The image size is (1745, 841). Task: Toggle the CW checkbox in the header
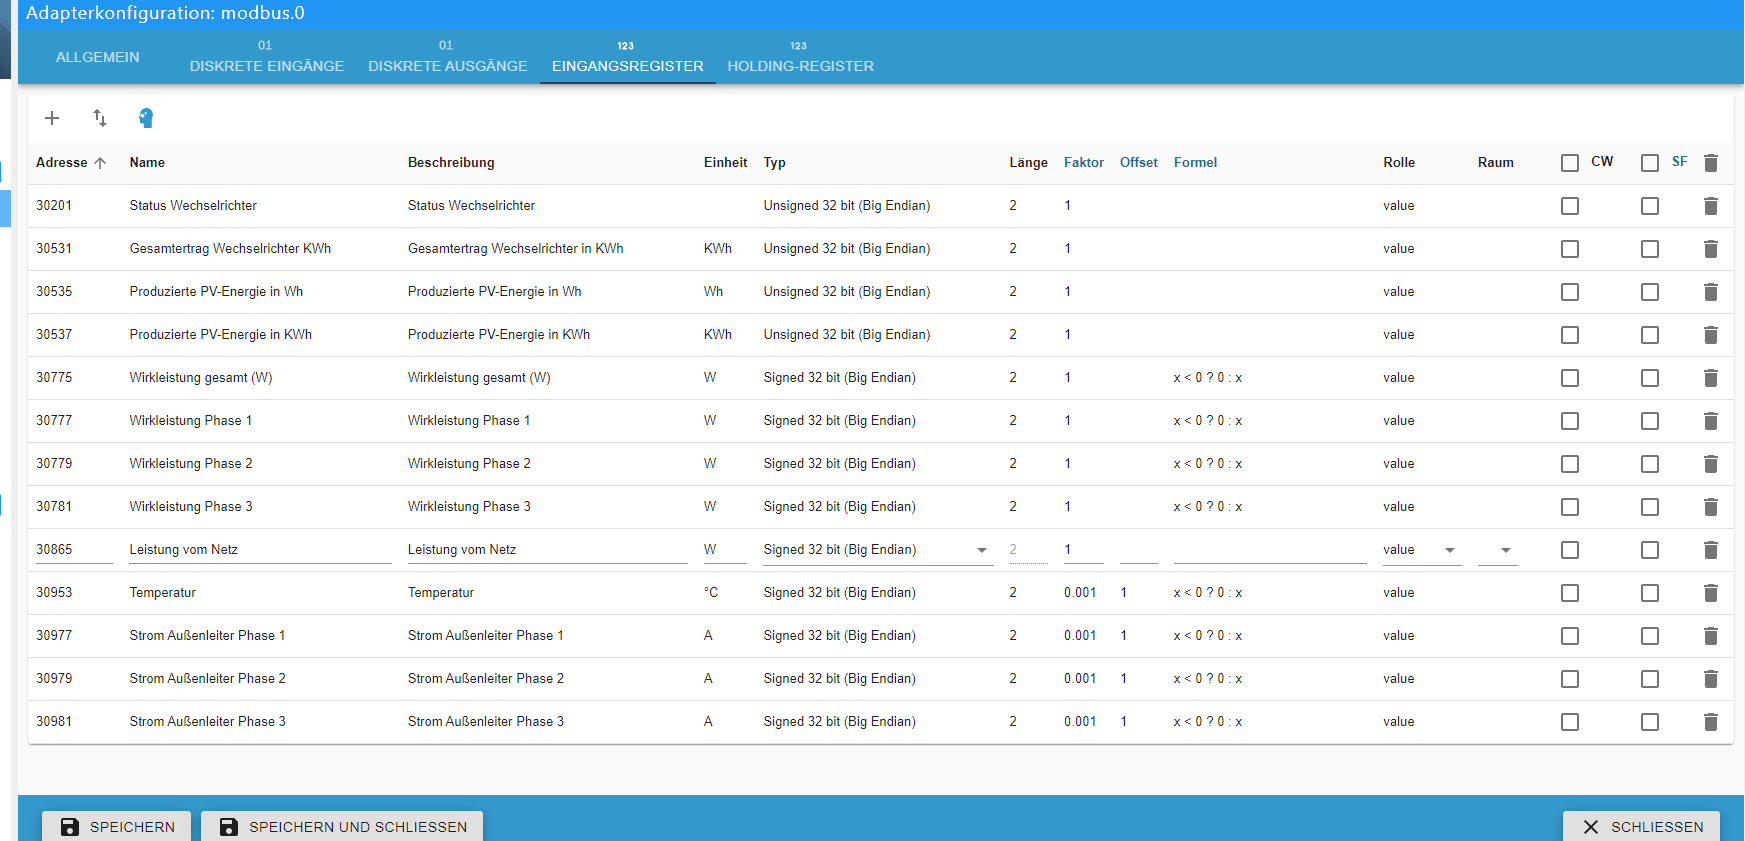[x=1570, y=163]
